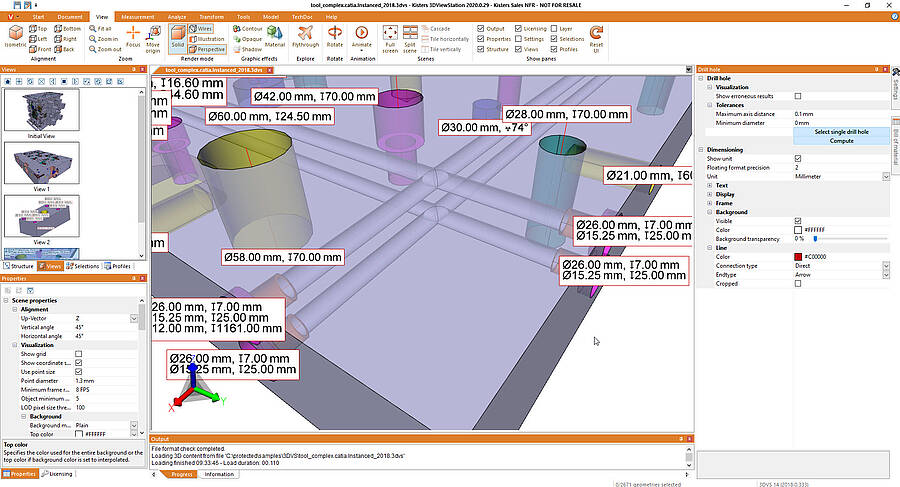Toggle Illustration render mode

pyautogui.click(x=207, y=39)
